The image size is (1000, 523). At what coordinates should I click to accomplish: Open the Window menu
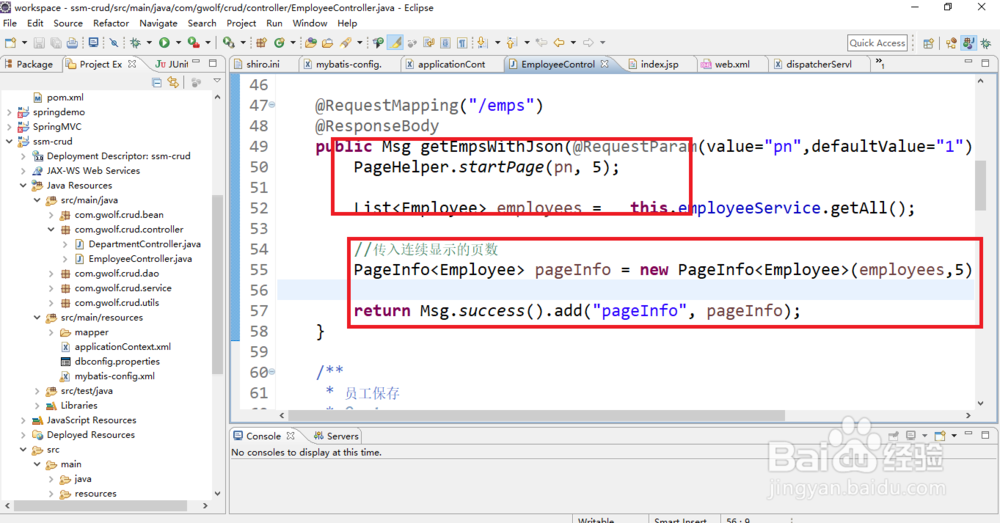[310, 23]
